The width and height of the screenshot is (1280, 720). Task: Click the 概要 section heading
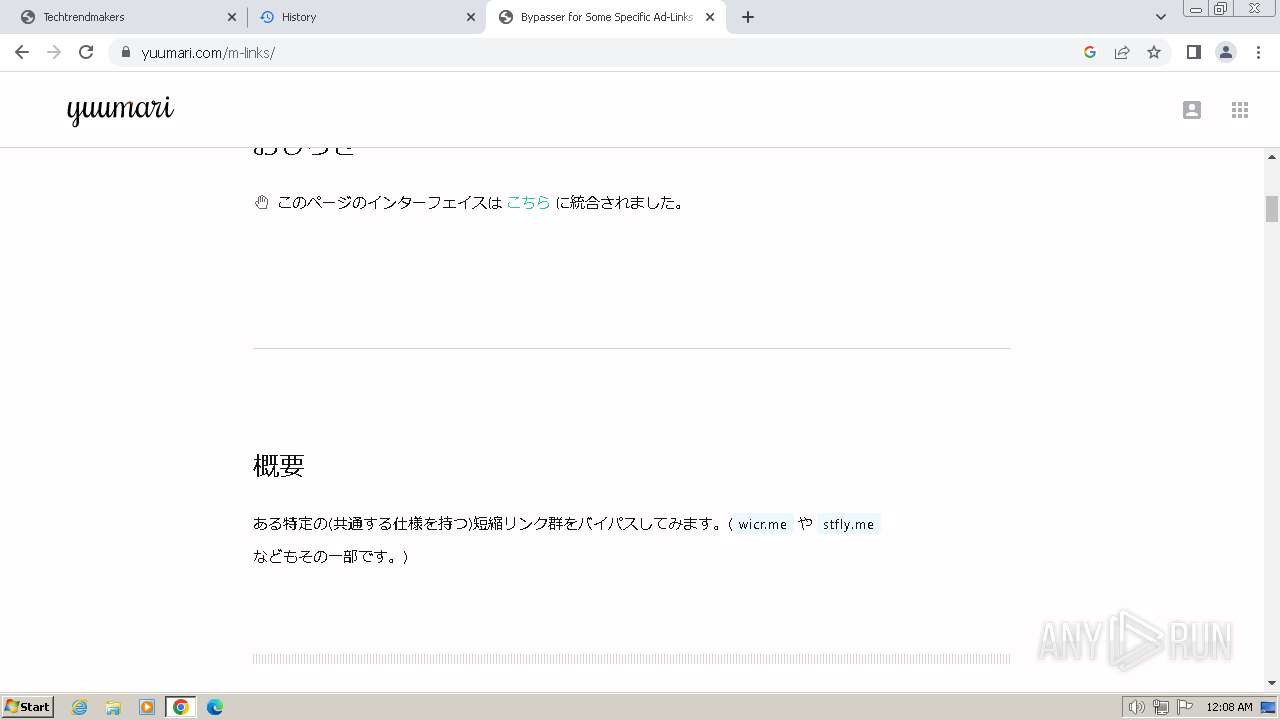click(278, 465)
